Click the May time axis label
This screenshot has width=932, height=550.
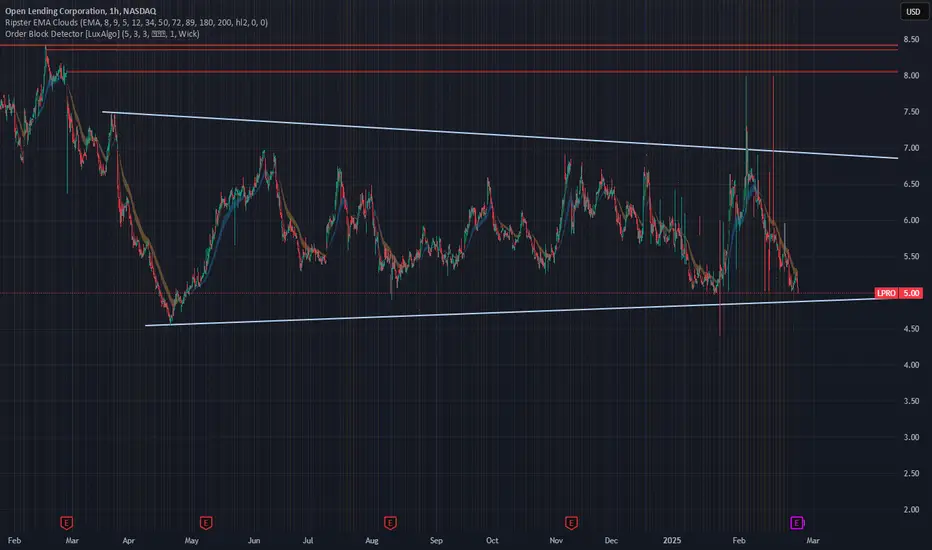[x=191, y=540]
